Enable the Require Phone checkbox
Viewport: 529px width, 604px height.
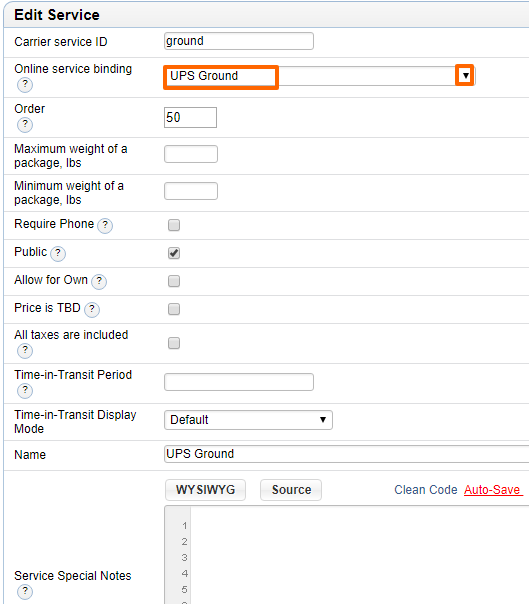point(174,225)
